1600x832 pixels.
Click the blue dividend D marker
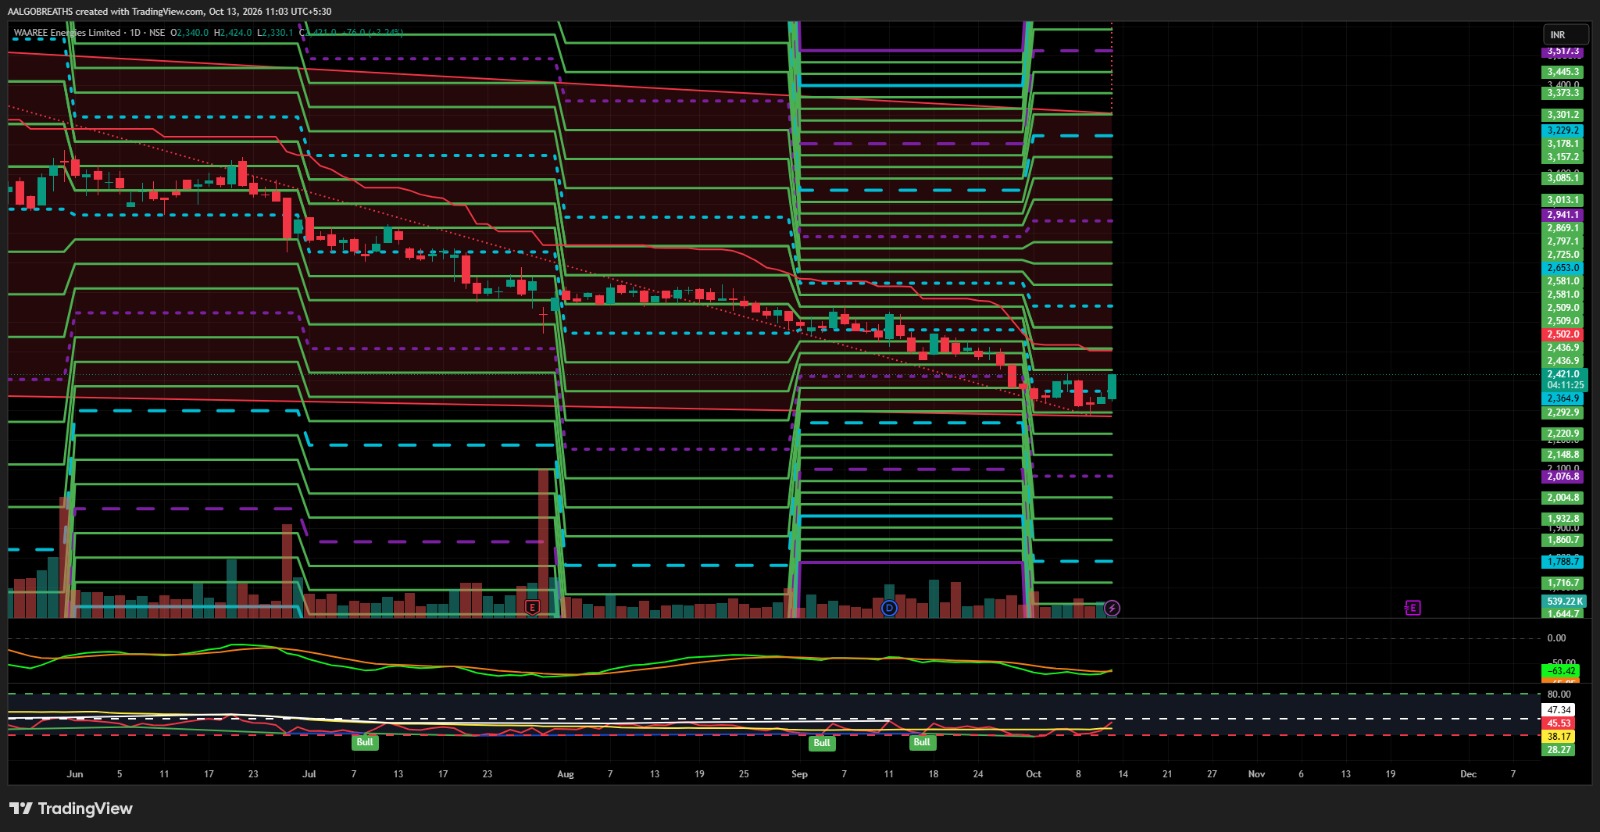[x=889, y=607]
